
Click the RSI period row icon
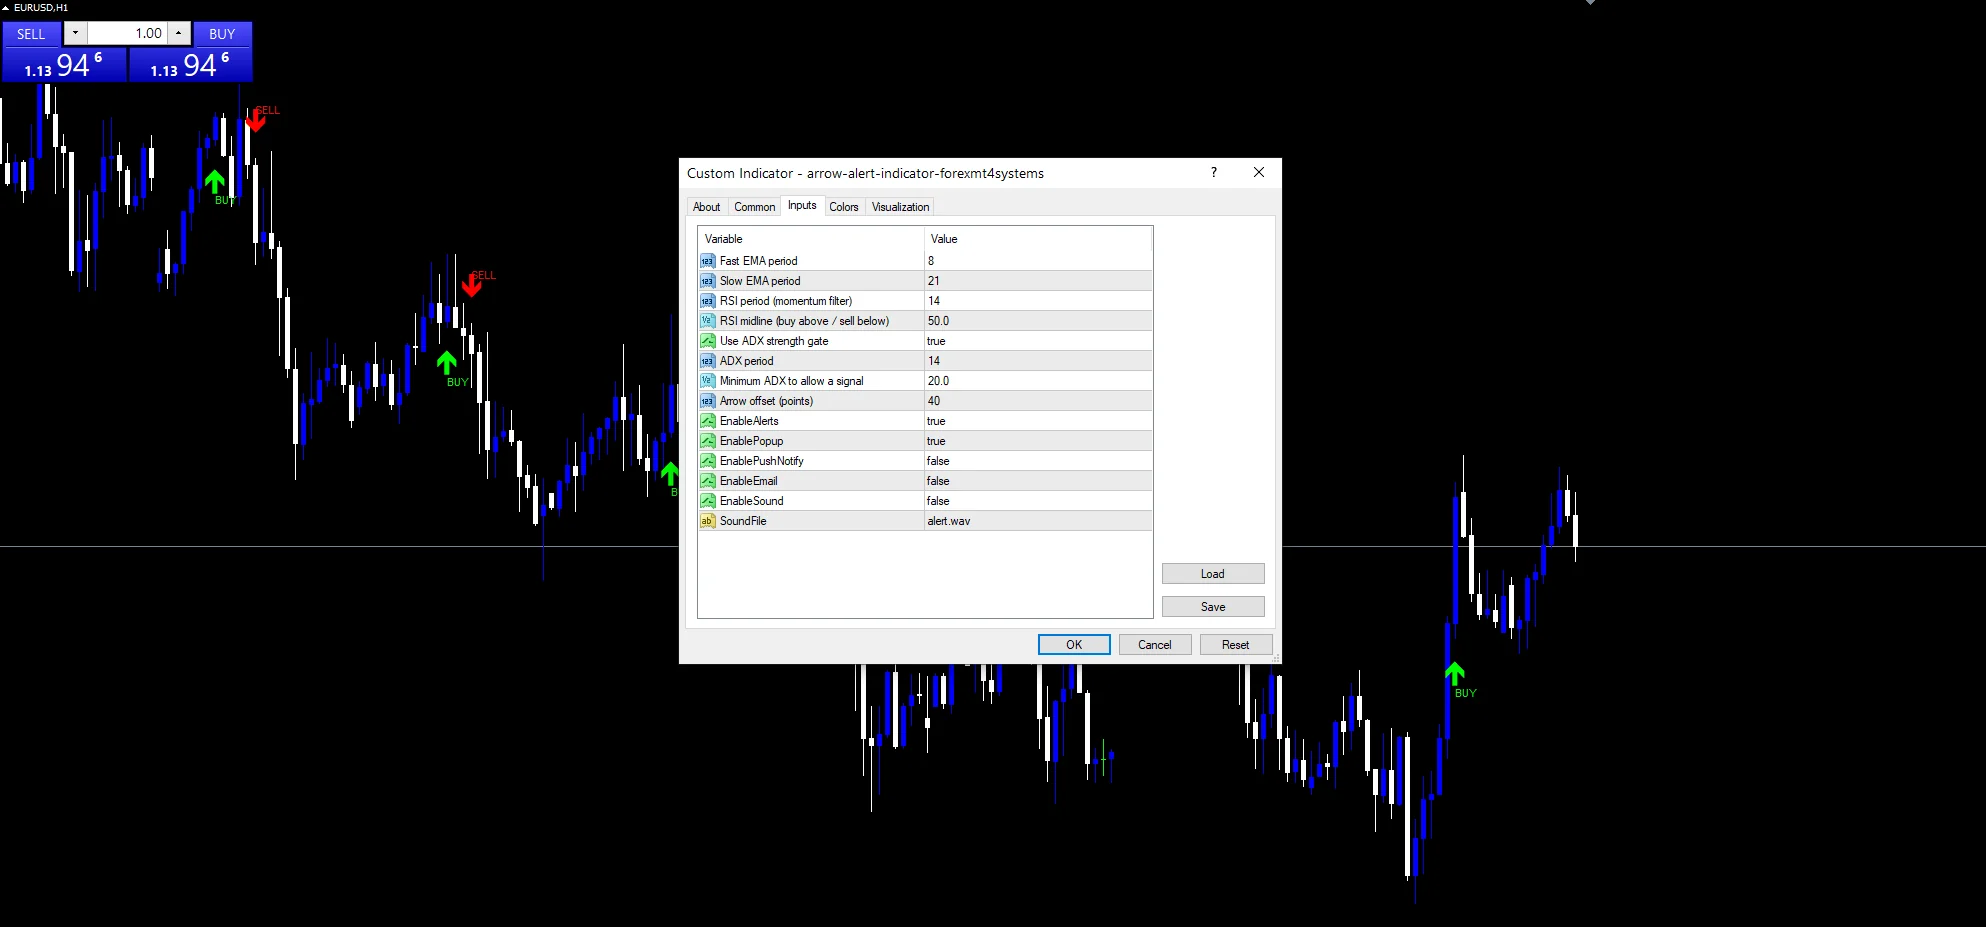[708, 301]
